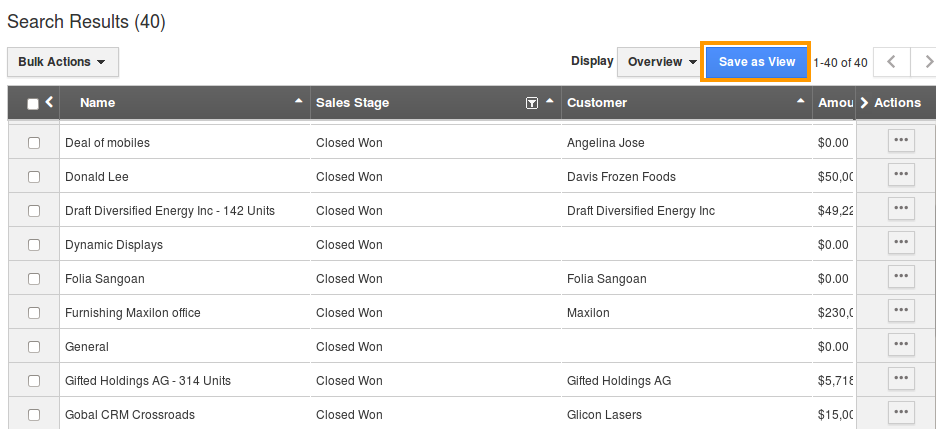Collapse columns using left chevron in header
The height and width of the screenshot is (429, 936).
(x=50, y=102)
